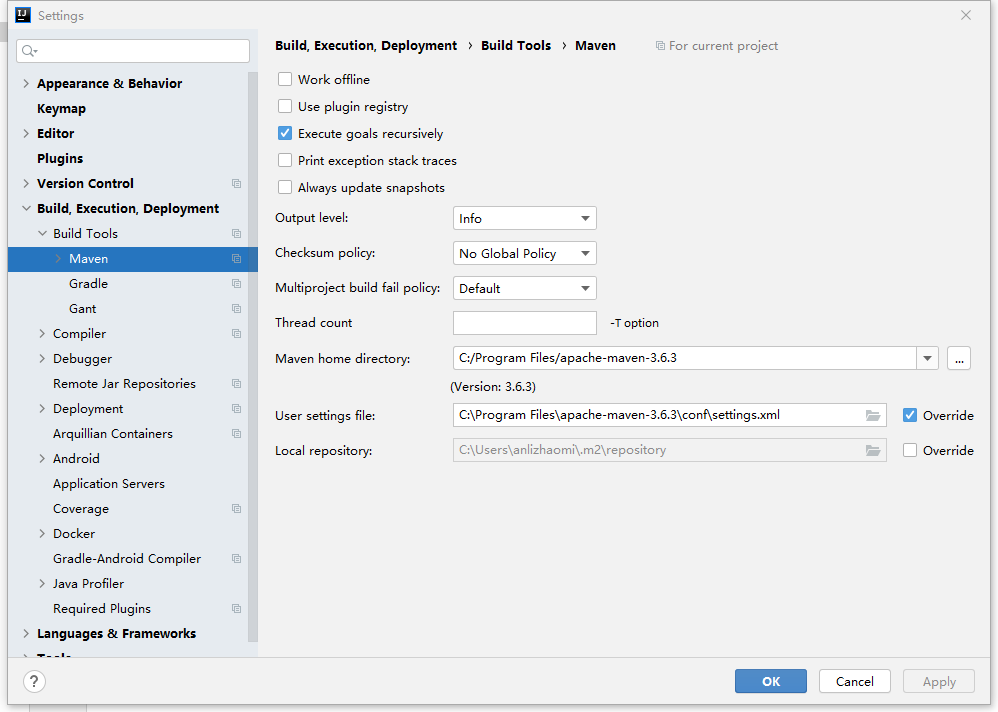Open the Application Servers settings page
Image resolution: width=998 pixels, height=712 pixels.
(x=109, y=484)
